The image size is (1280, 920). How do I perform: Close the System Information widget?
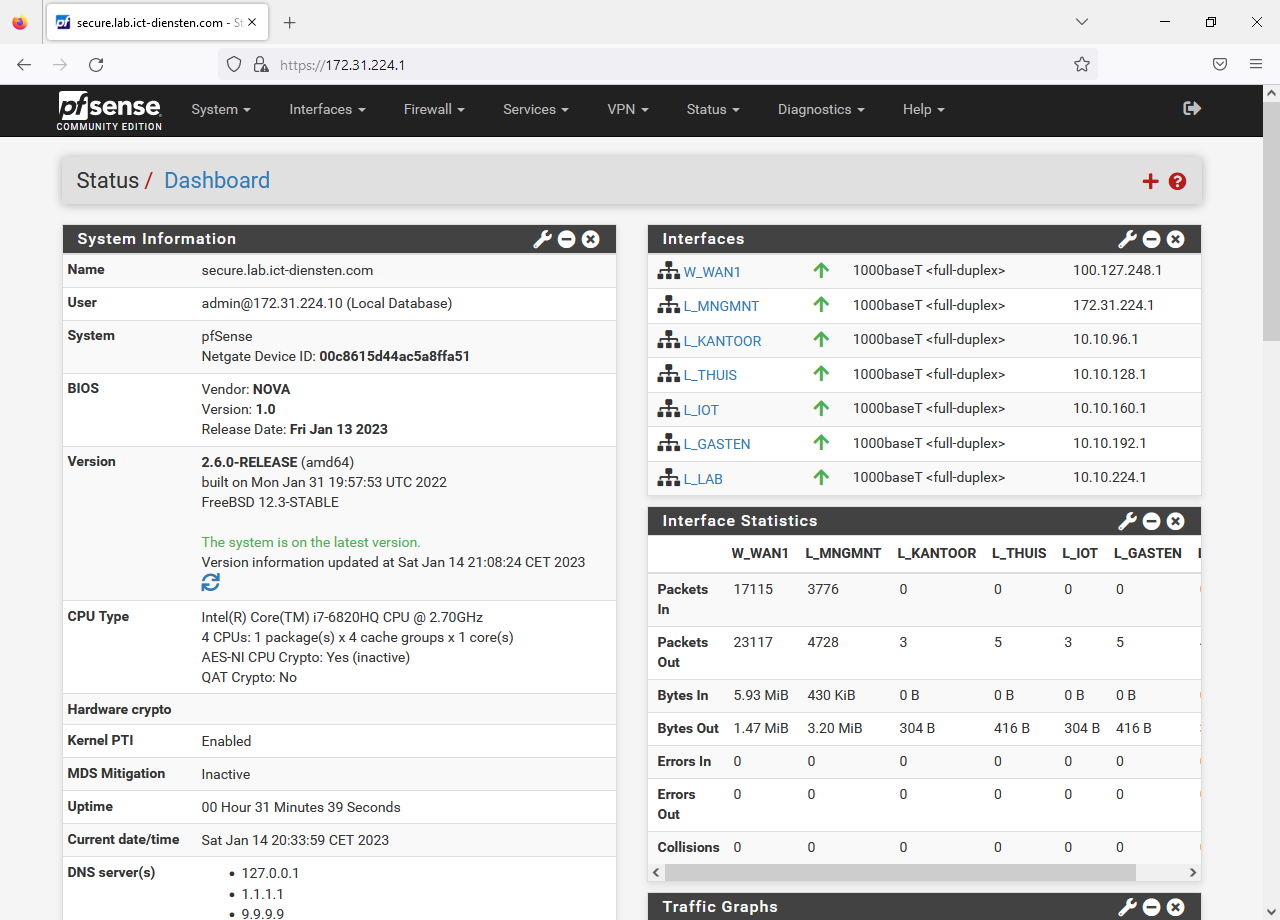(591, 239)
